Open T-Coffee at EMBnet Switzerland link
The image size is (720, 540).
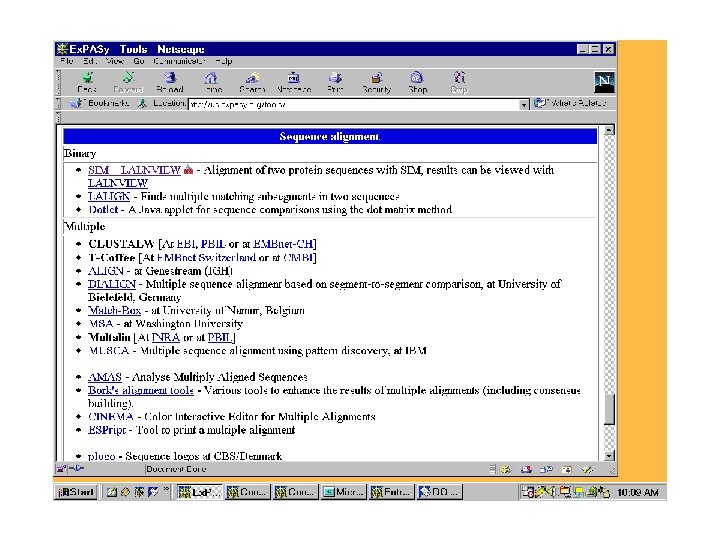(206, 258)
